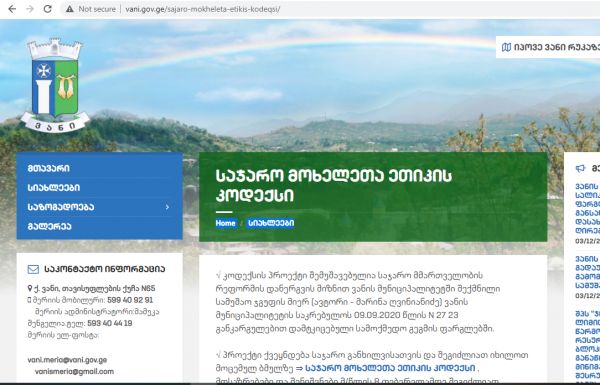Click the location pin icon by the address
Screen dimensions: 600x385
click(x=30, y=288)
